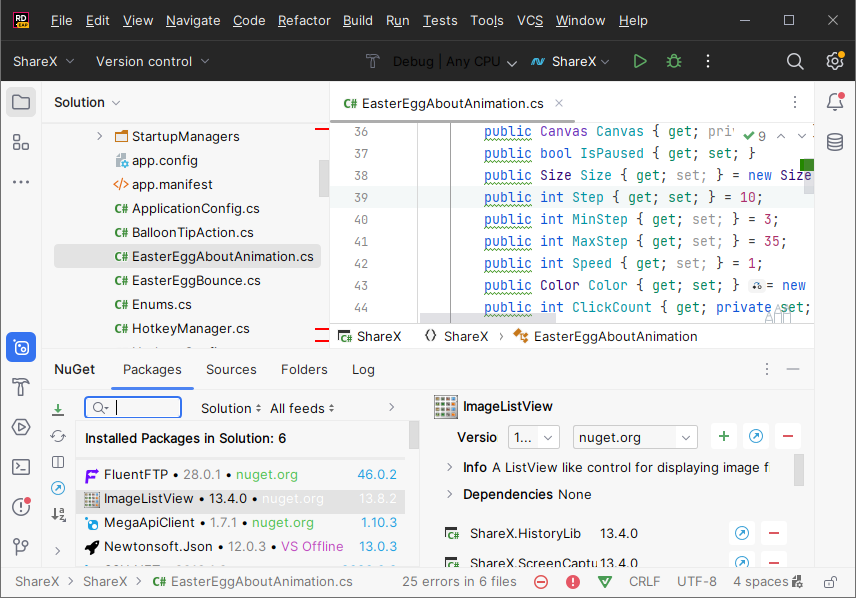Click the CRLF line separator in the status bar
The image size is (856, 598).
click(644, 581)
